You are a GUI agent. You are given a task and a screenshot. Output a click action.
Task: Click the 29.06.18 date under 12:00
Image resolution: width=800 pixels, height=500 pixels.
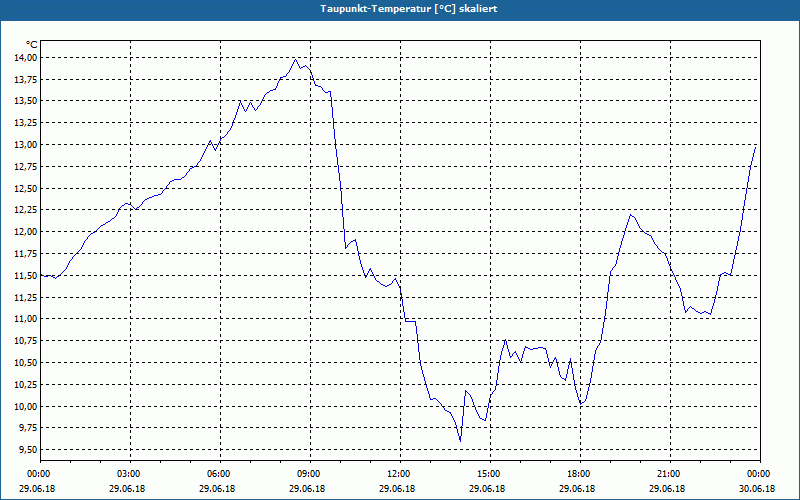tap(397, 488)
